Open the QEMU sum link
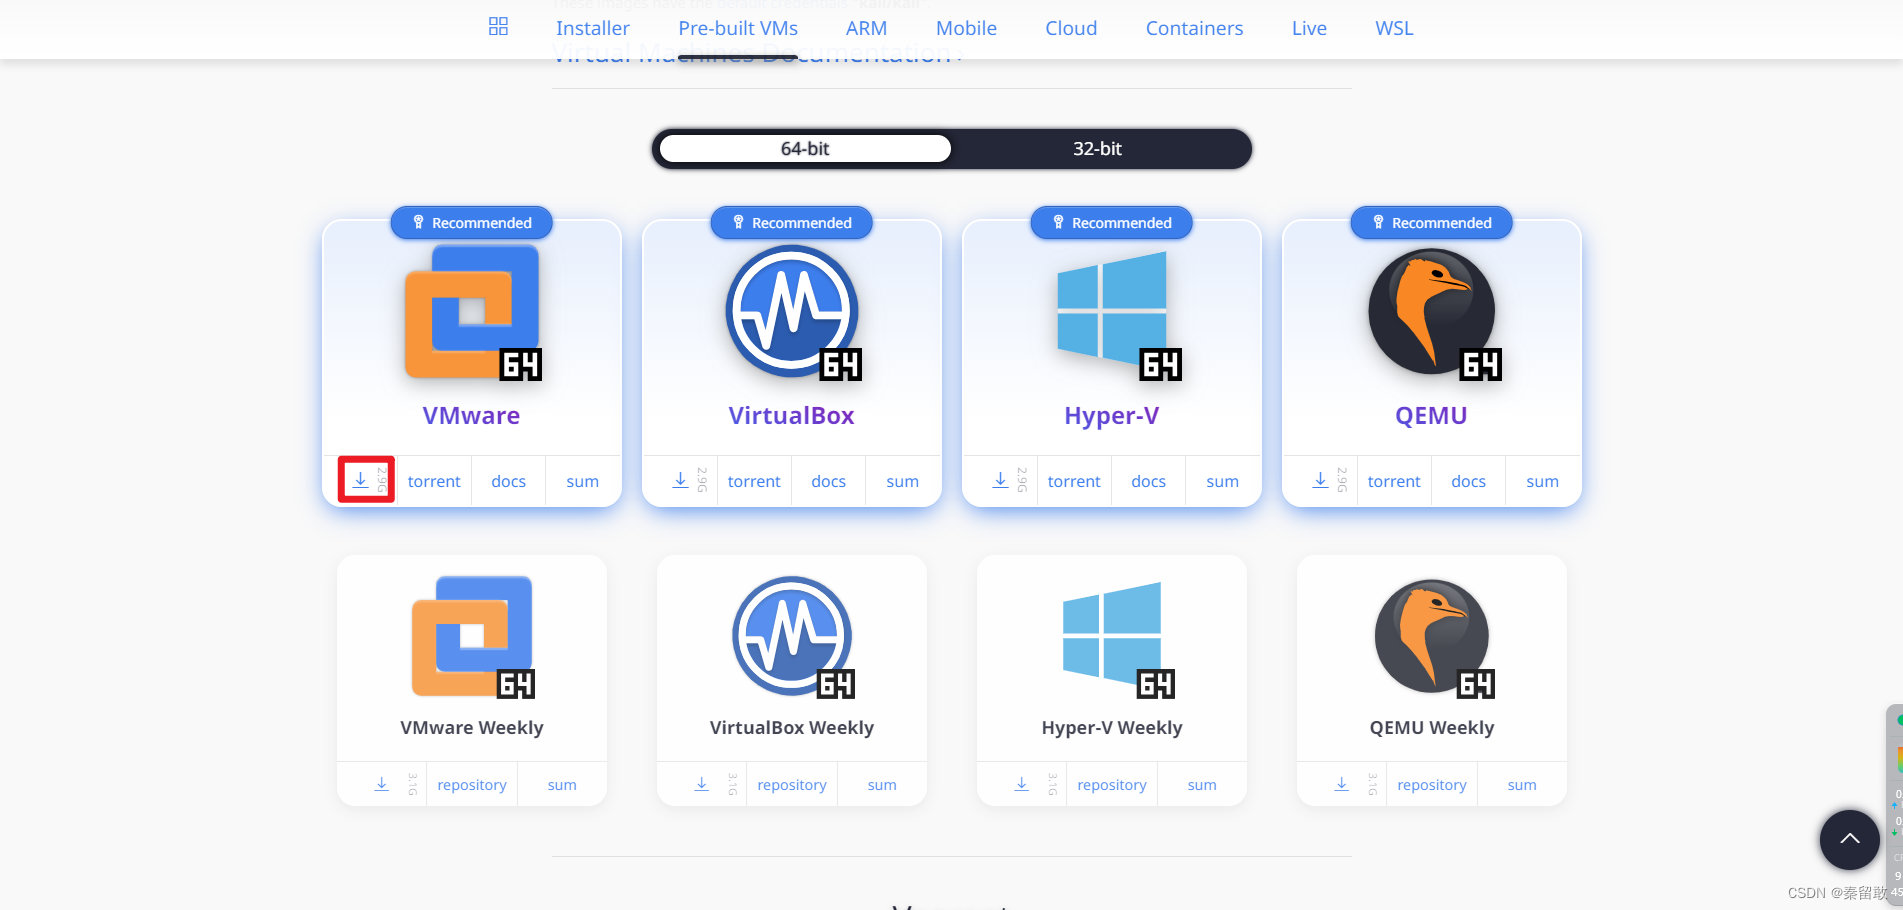 (x=1542, y=481)
